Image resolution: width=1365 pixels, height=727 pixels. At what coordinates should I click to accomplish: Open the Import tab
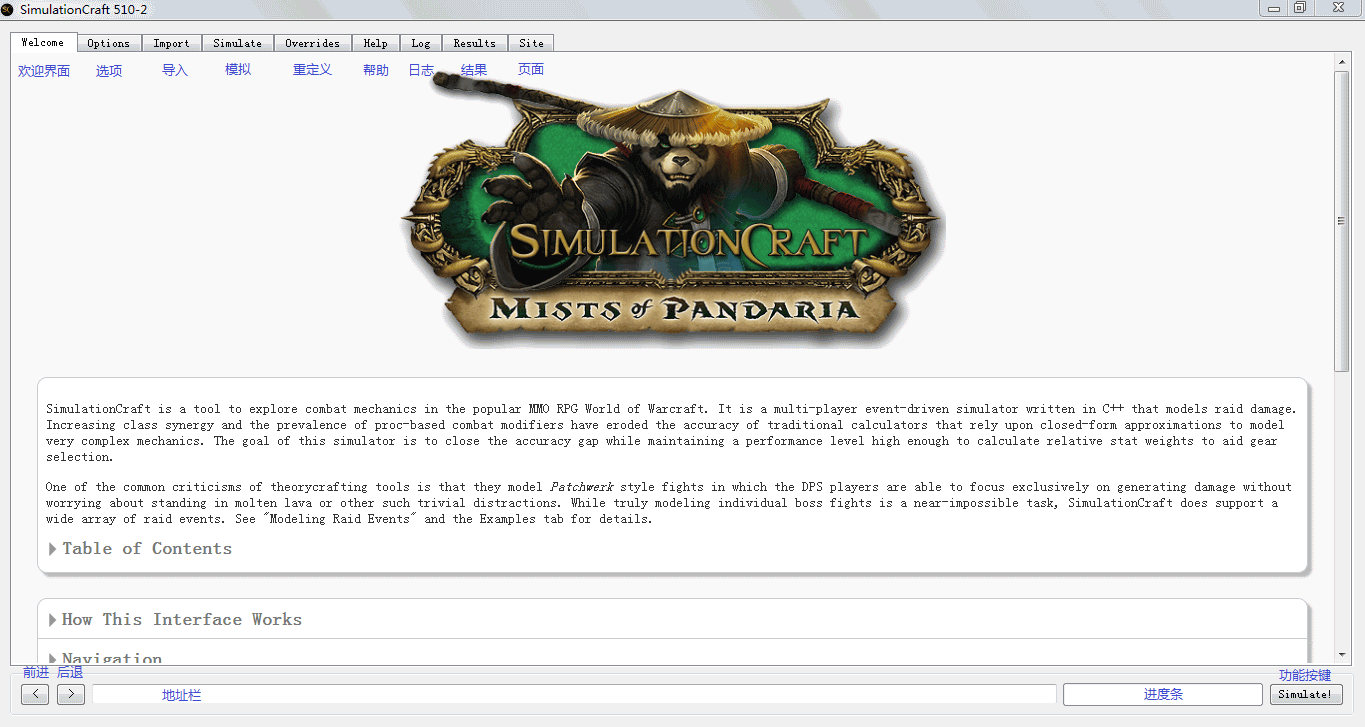[x=171, y=43]
